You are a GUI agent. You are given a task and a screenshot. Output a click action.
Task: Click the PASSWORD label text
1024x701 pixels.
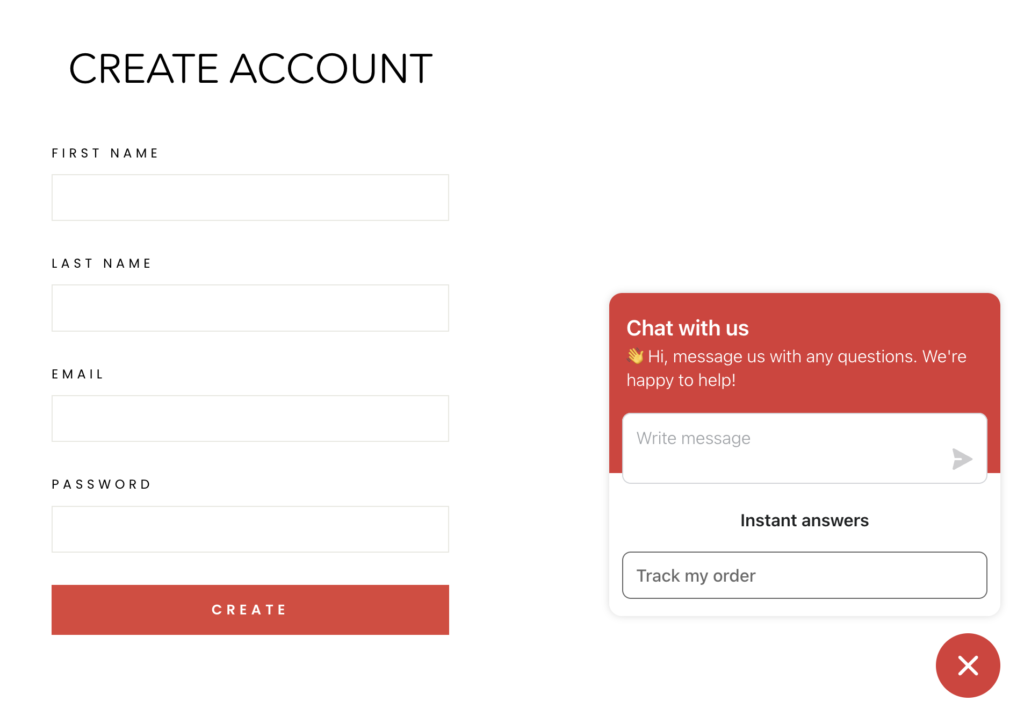point(102,484)
